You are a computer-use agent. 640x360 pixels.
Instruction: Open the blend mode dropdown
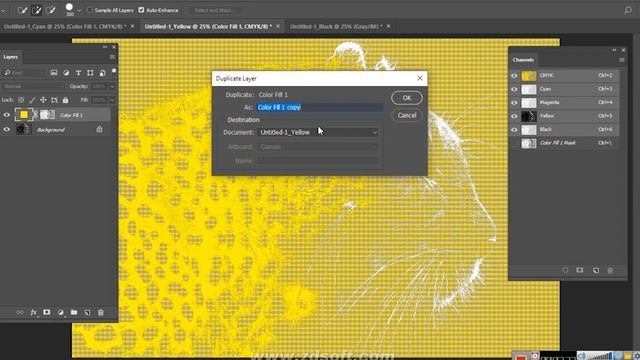(33, 87)
